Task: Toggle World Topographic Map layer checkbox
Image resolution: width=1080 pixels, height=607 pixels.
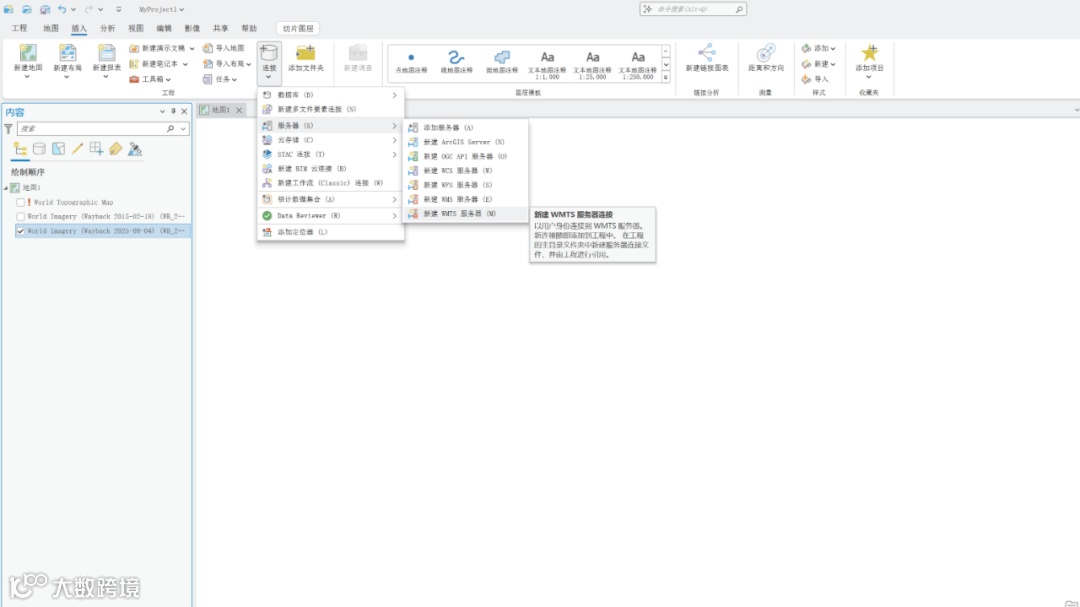Action: (21, 202)
